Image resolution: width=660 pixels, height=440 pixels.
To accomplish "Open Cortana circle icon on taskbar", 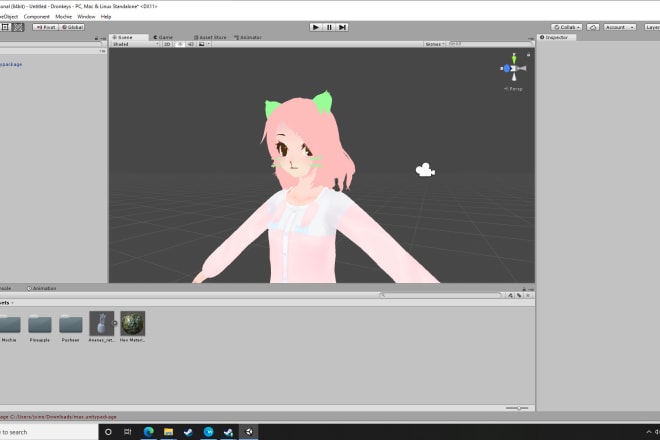I will click(108, 432).
